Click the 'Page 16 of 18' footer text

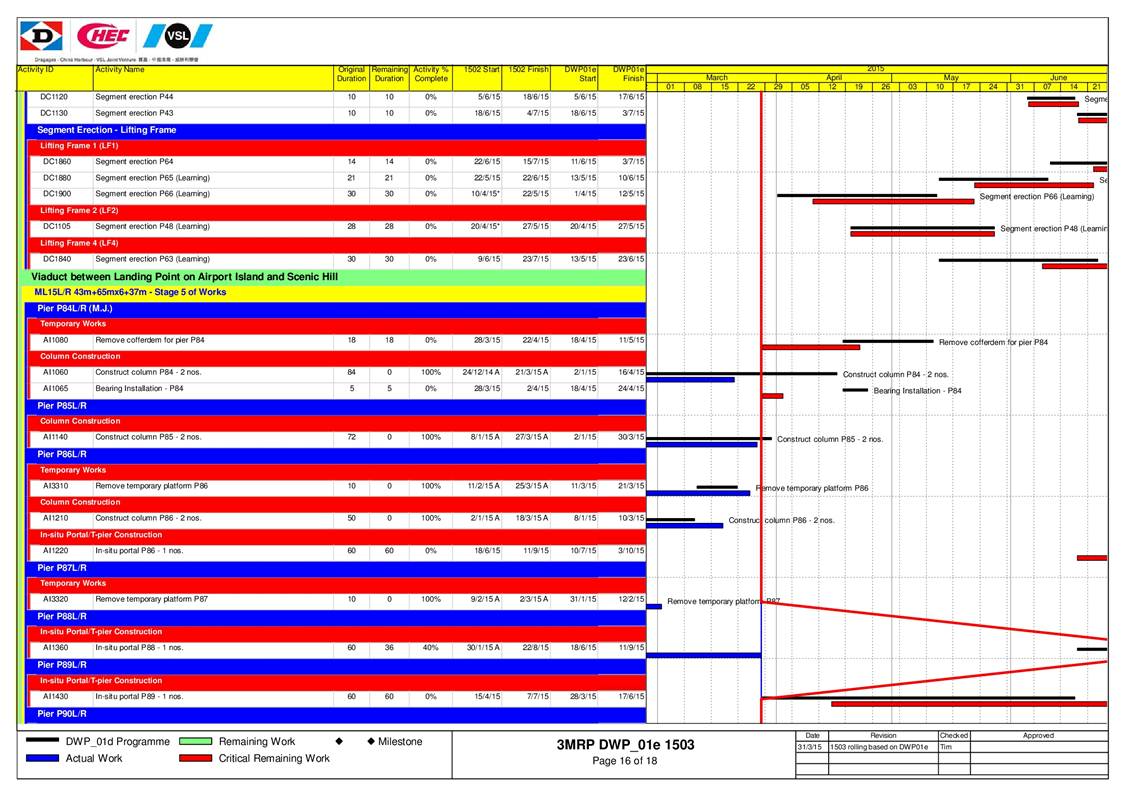pyautogui.click(x=625, y=761)
